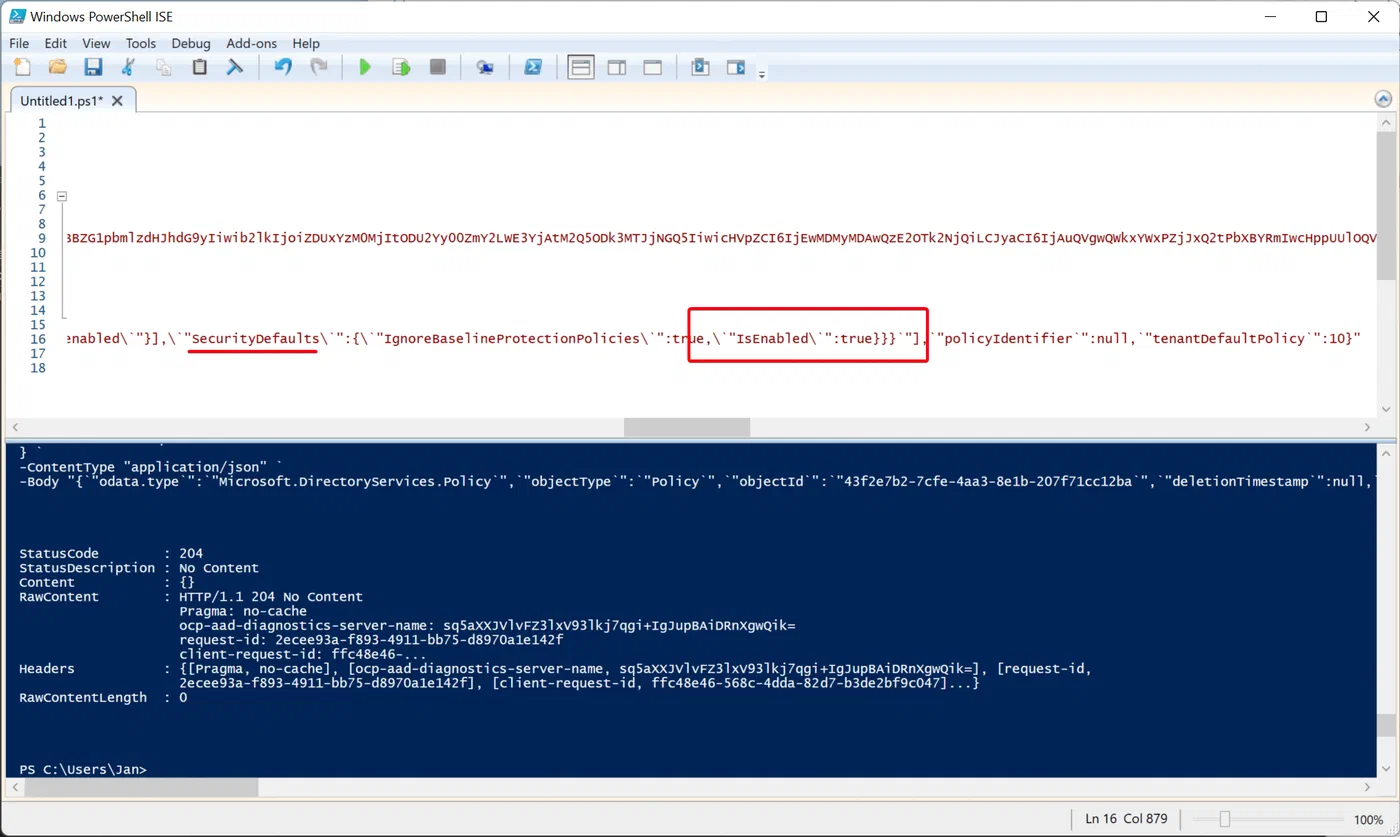Click the tenantDefaultPolicy text on line 16
1400x837 pixels.
pos(1228,338)
